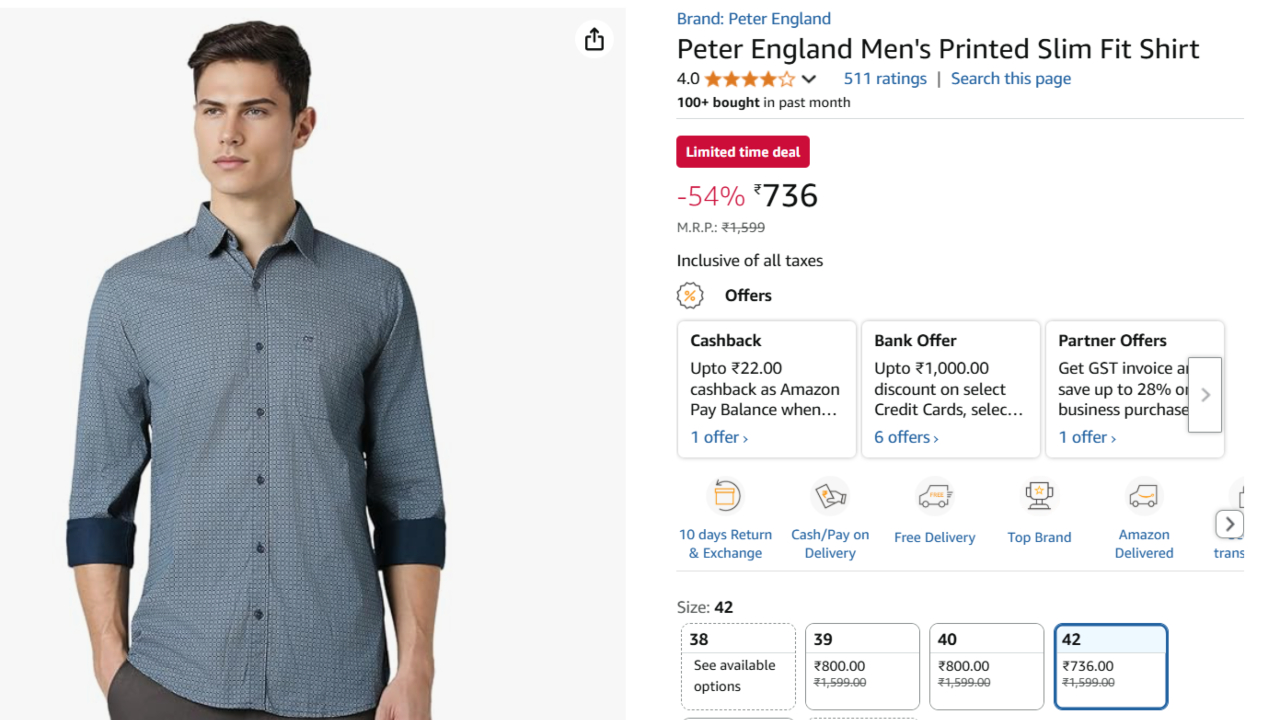Screen dimensions: 1280x720
Task: Select size 42 swatch
Action: point(1111,665)
